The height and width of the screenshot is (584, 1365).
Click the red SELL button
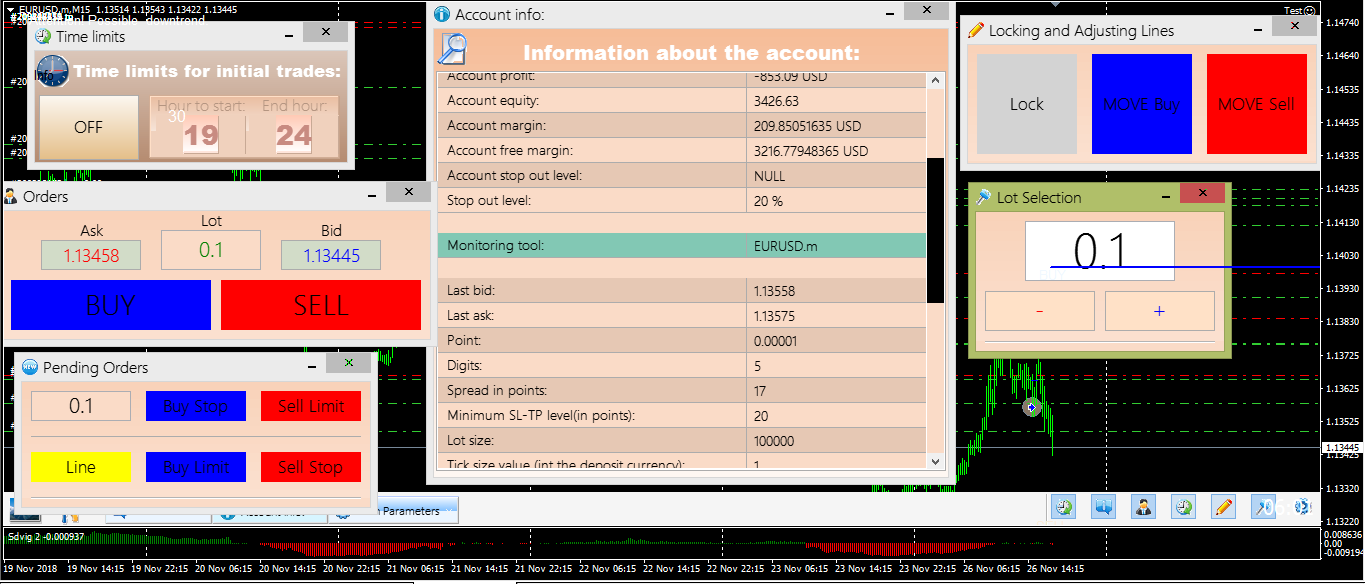click(321, 305)
